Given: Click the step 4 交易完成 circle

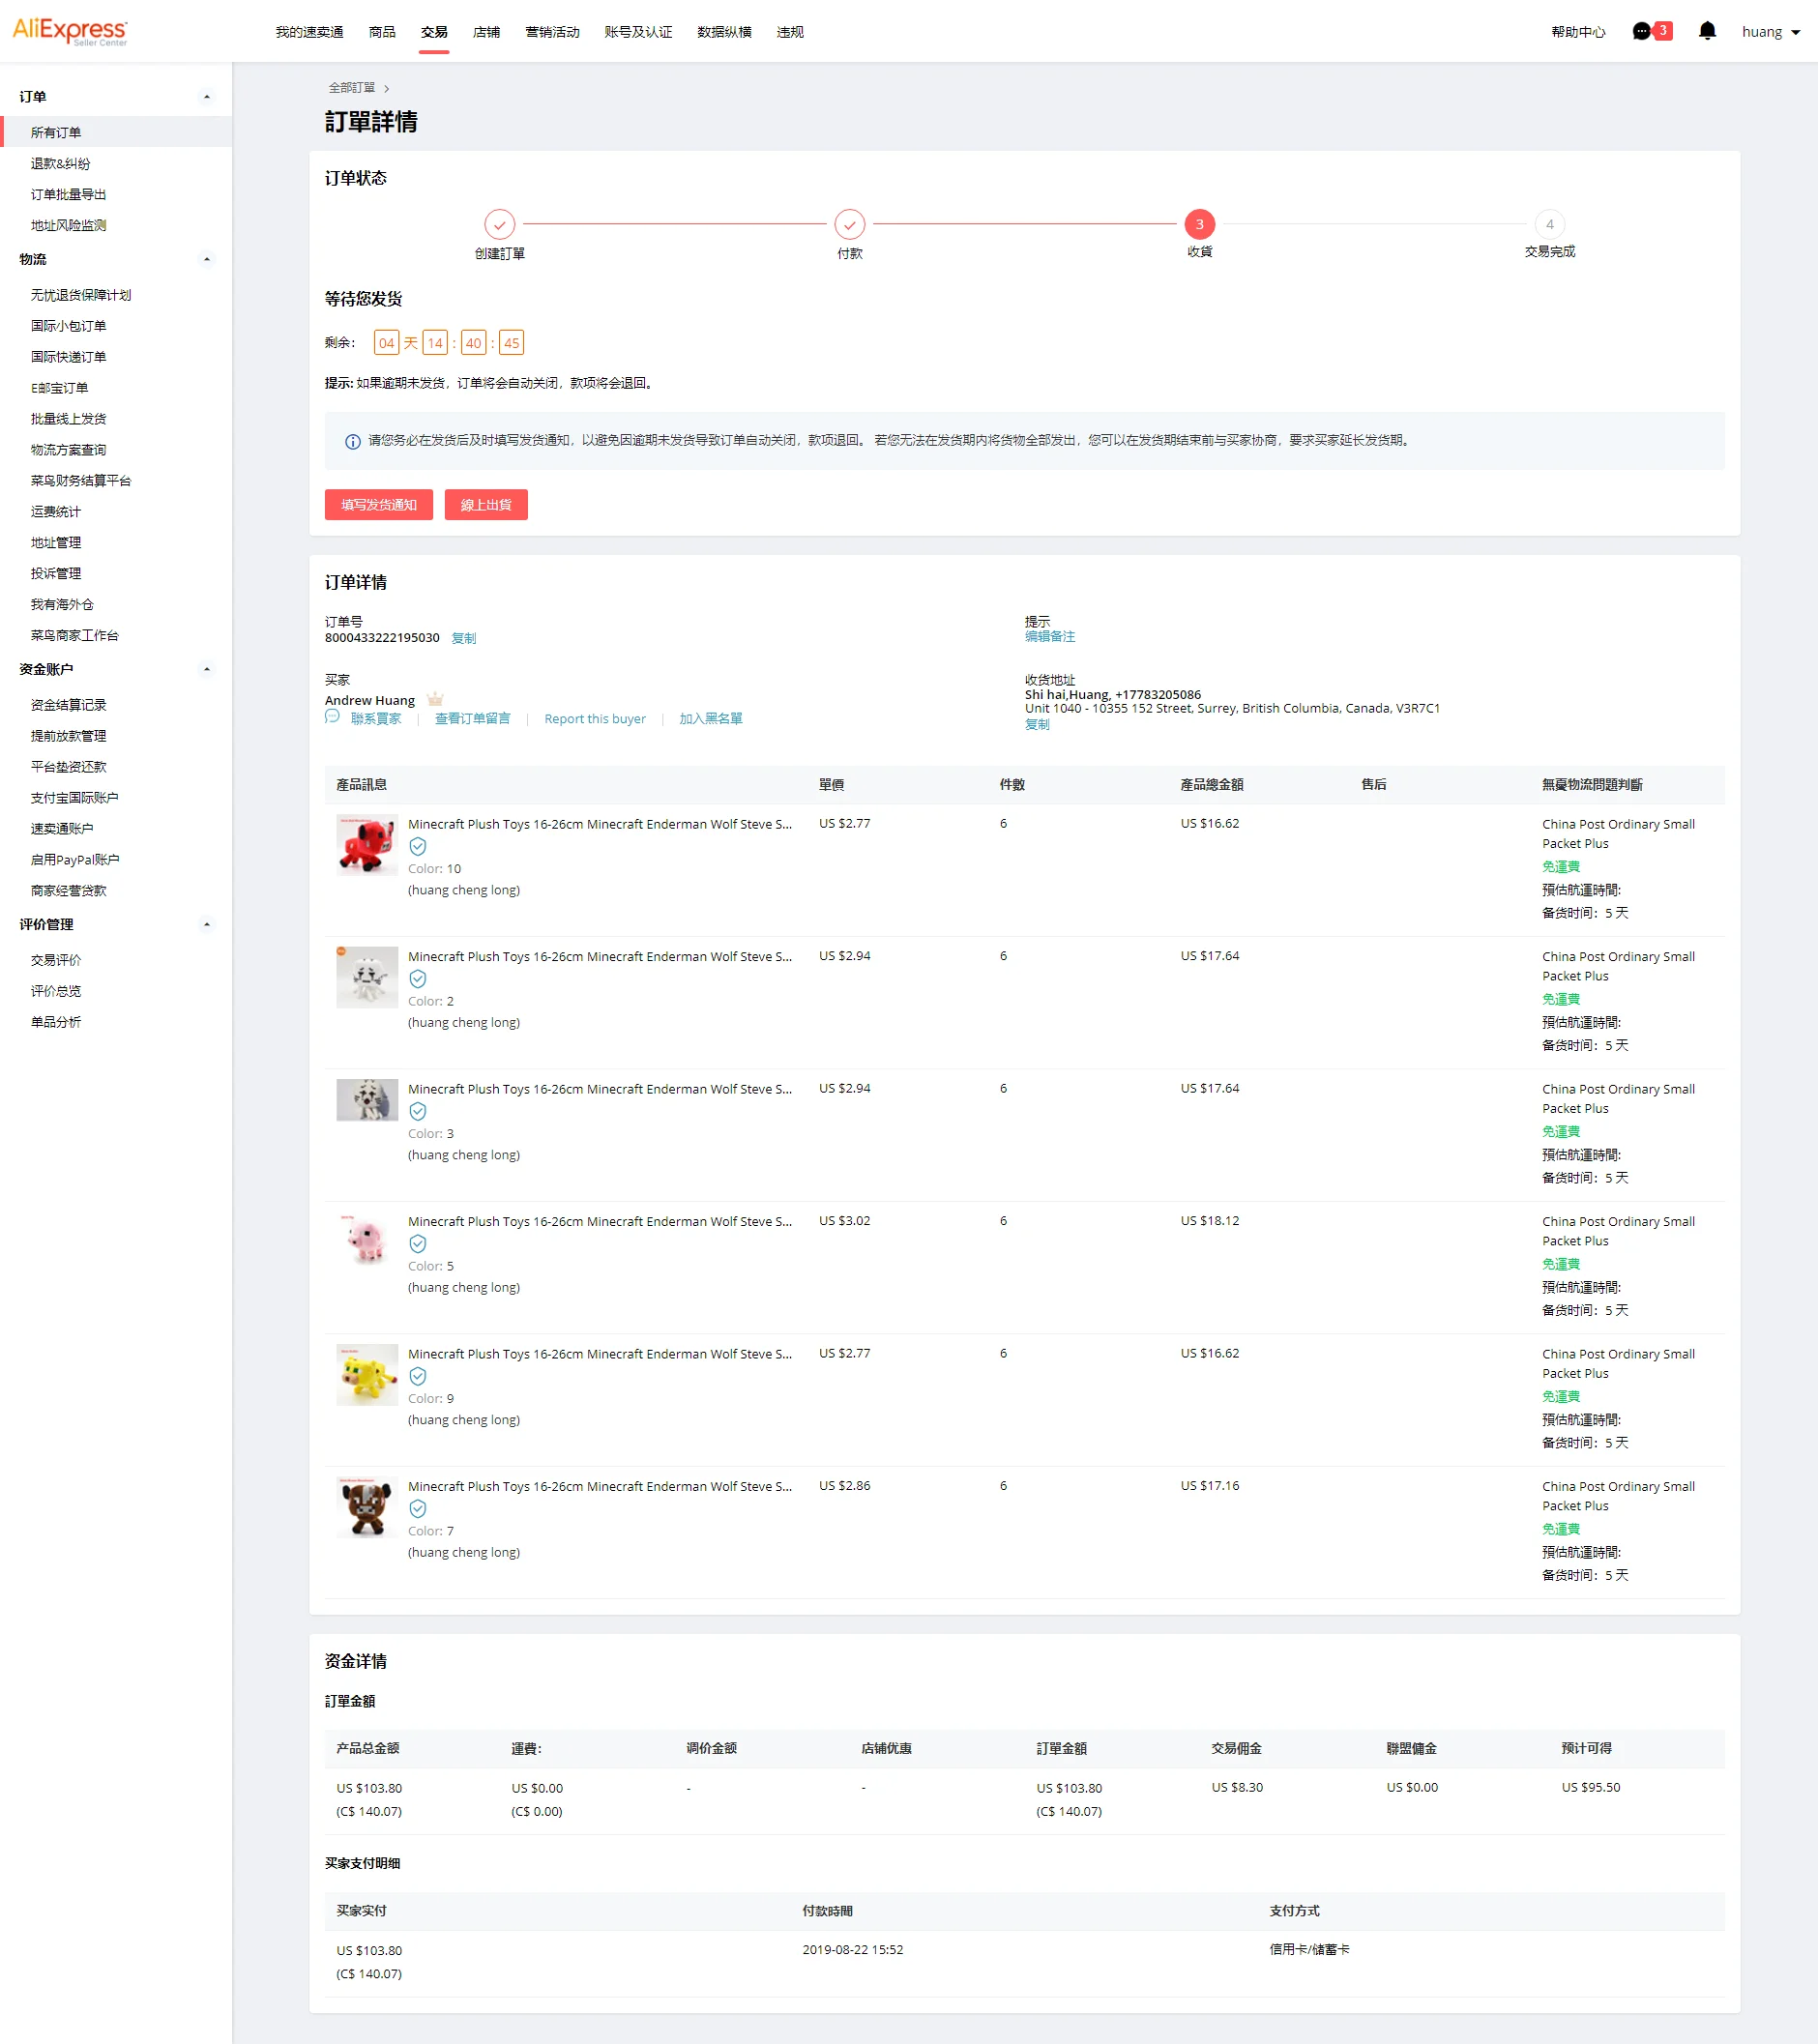Looking at the screenshot, I should pos(1550,224).
